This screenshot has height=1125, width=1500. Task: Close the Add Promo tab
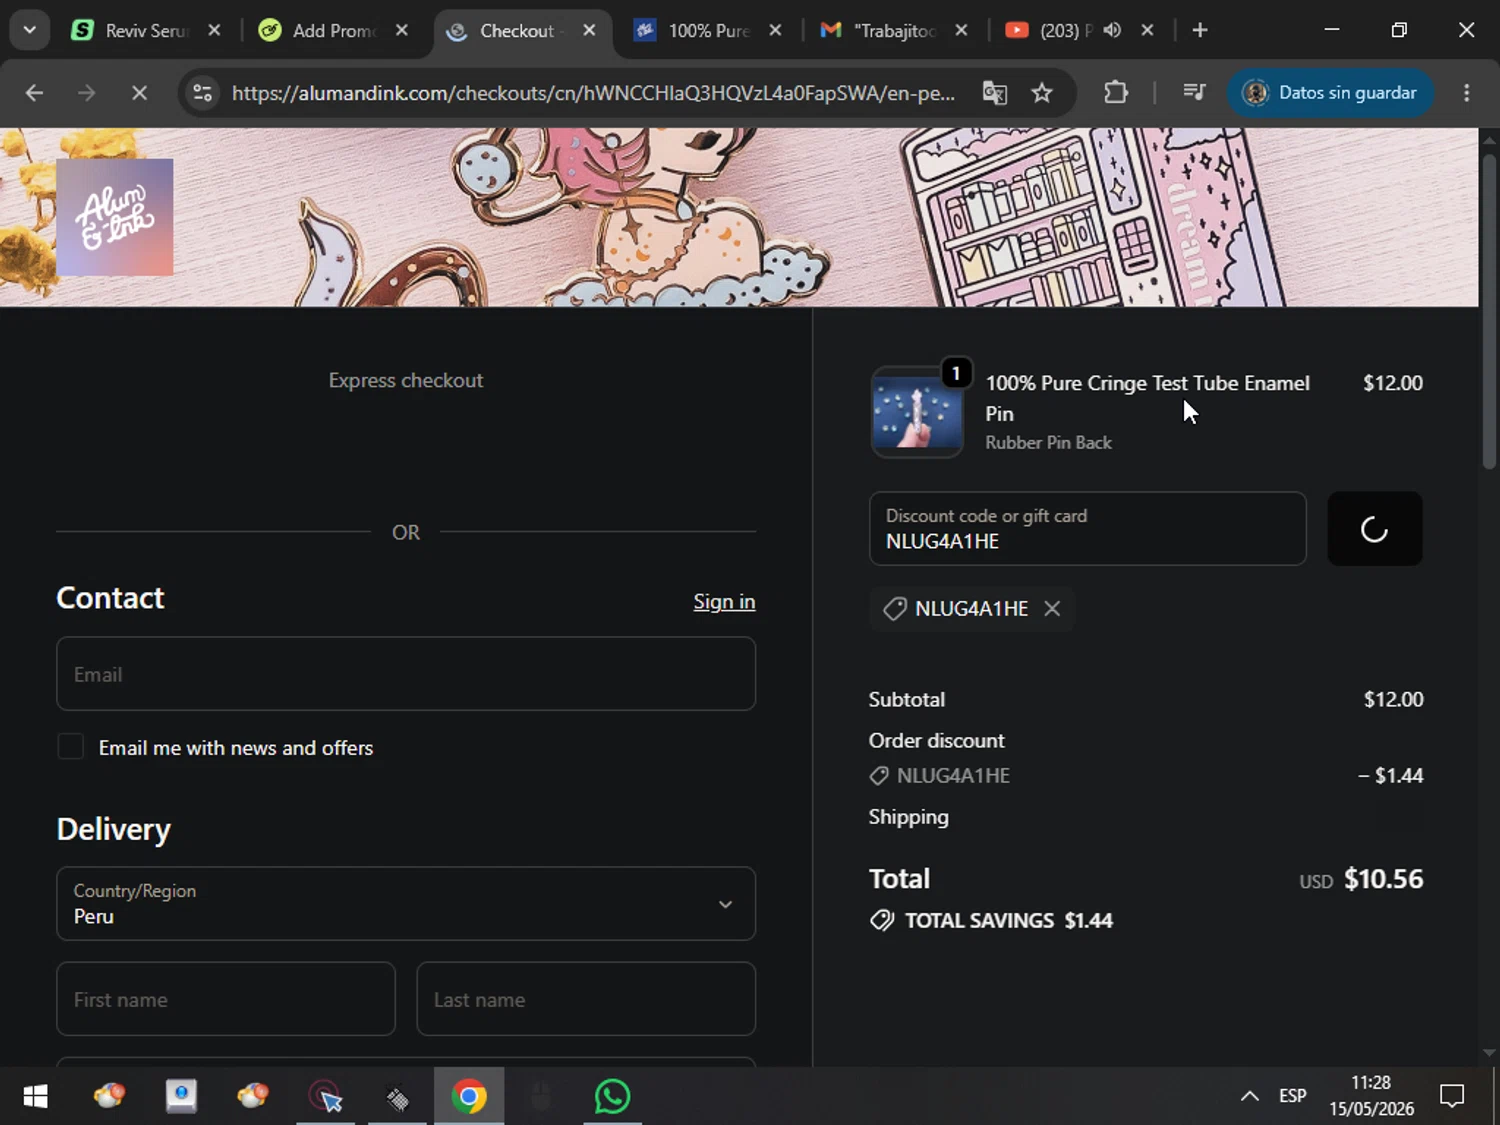(402, 30)
